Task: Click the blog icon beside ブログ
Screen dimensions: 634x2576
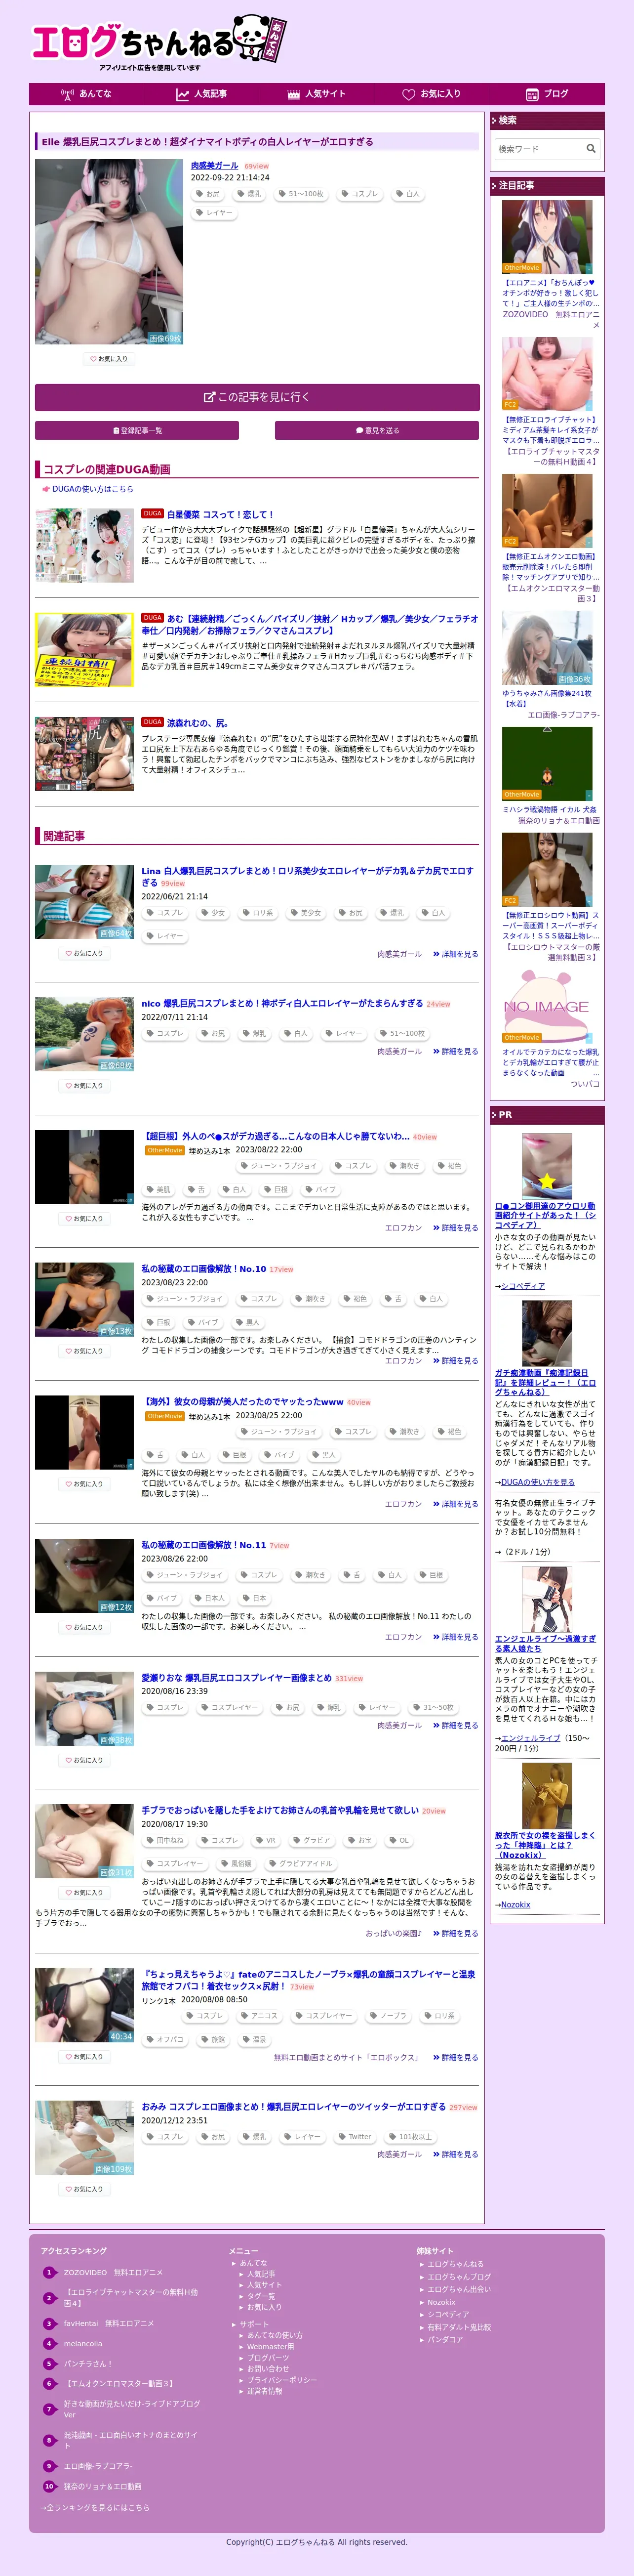Action: [x=532, y=94]
